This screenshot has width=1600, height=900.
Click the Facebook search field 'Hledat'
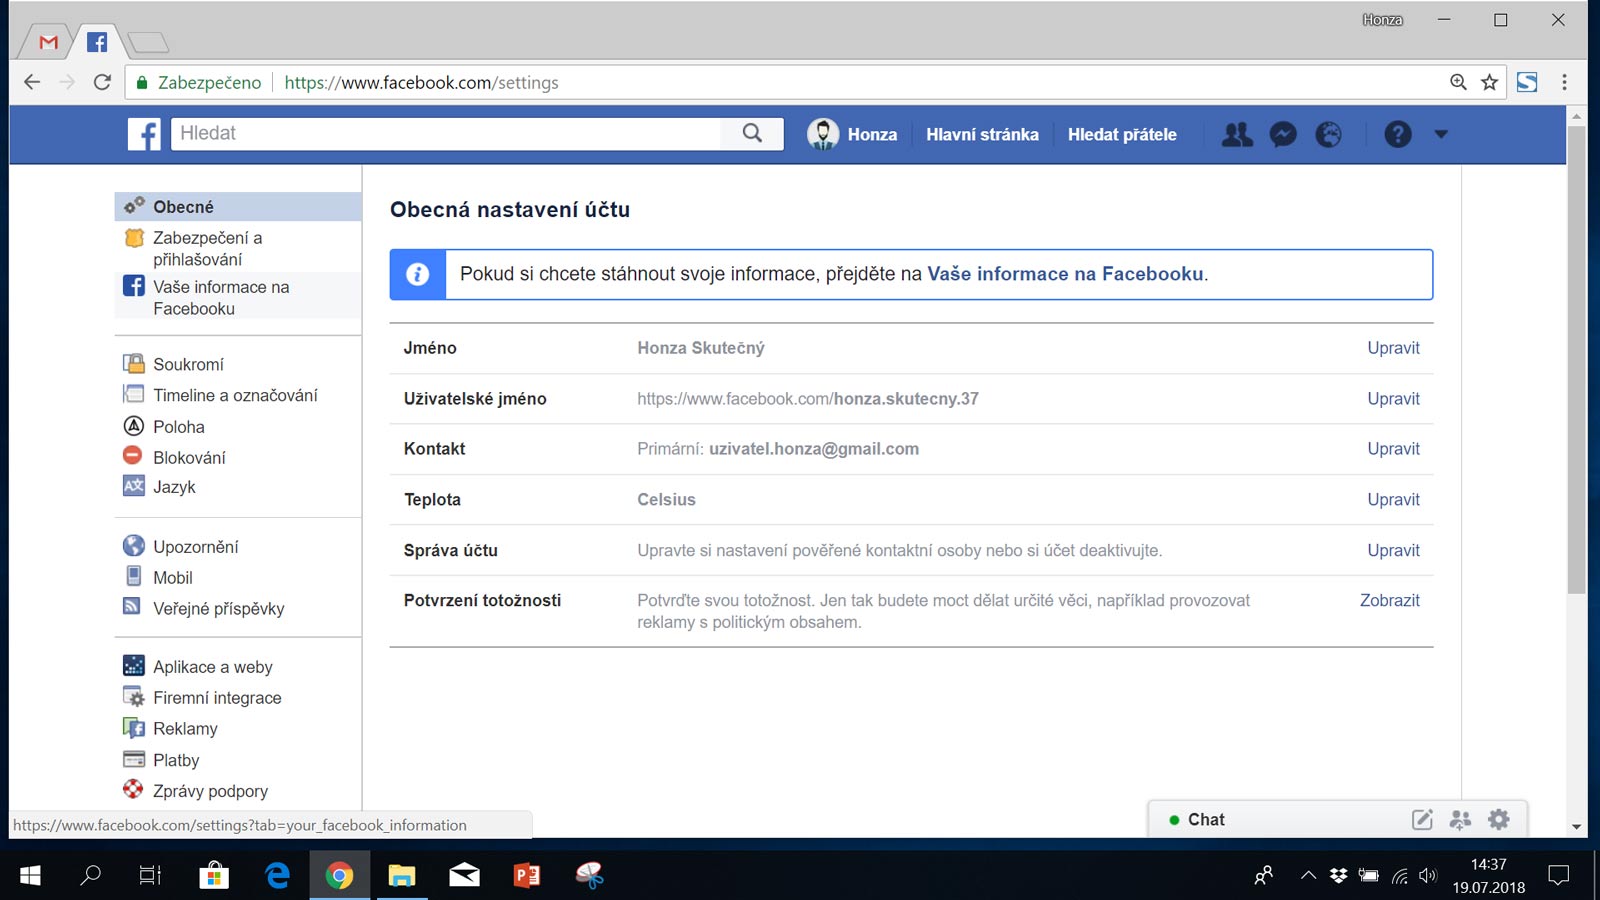(x=446, y=133)
